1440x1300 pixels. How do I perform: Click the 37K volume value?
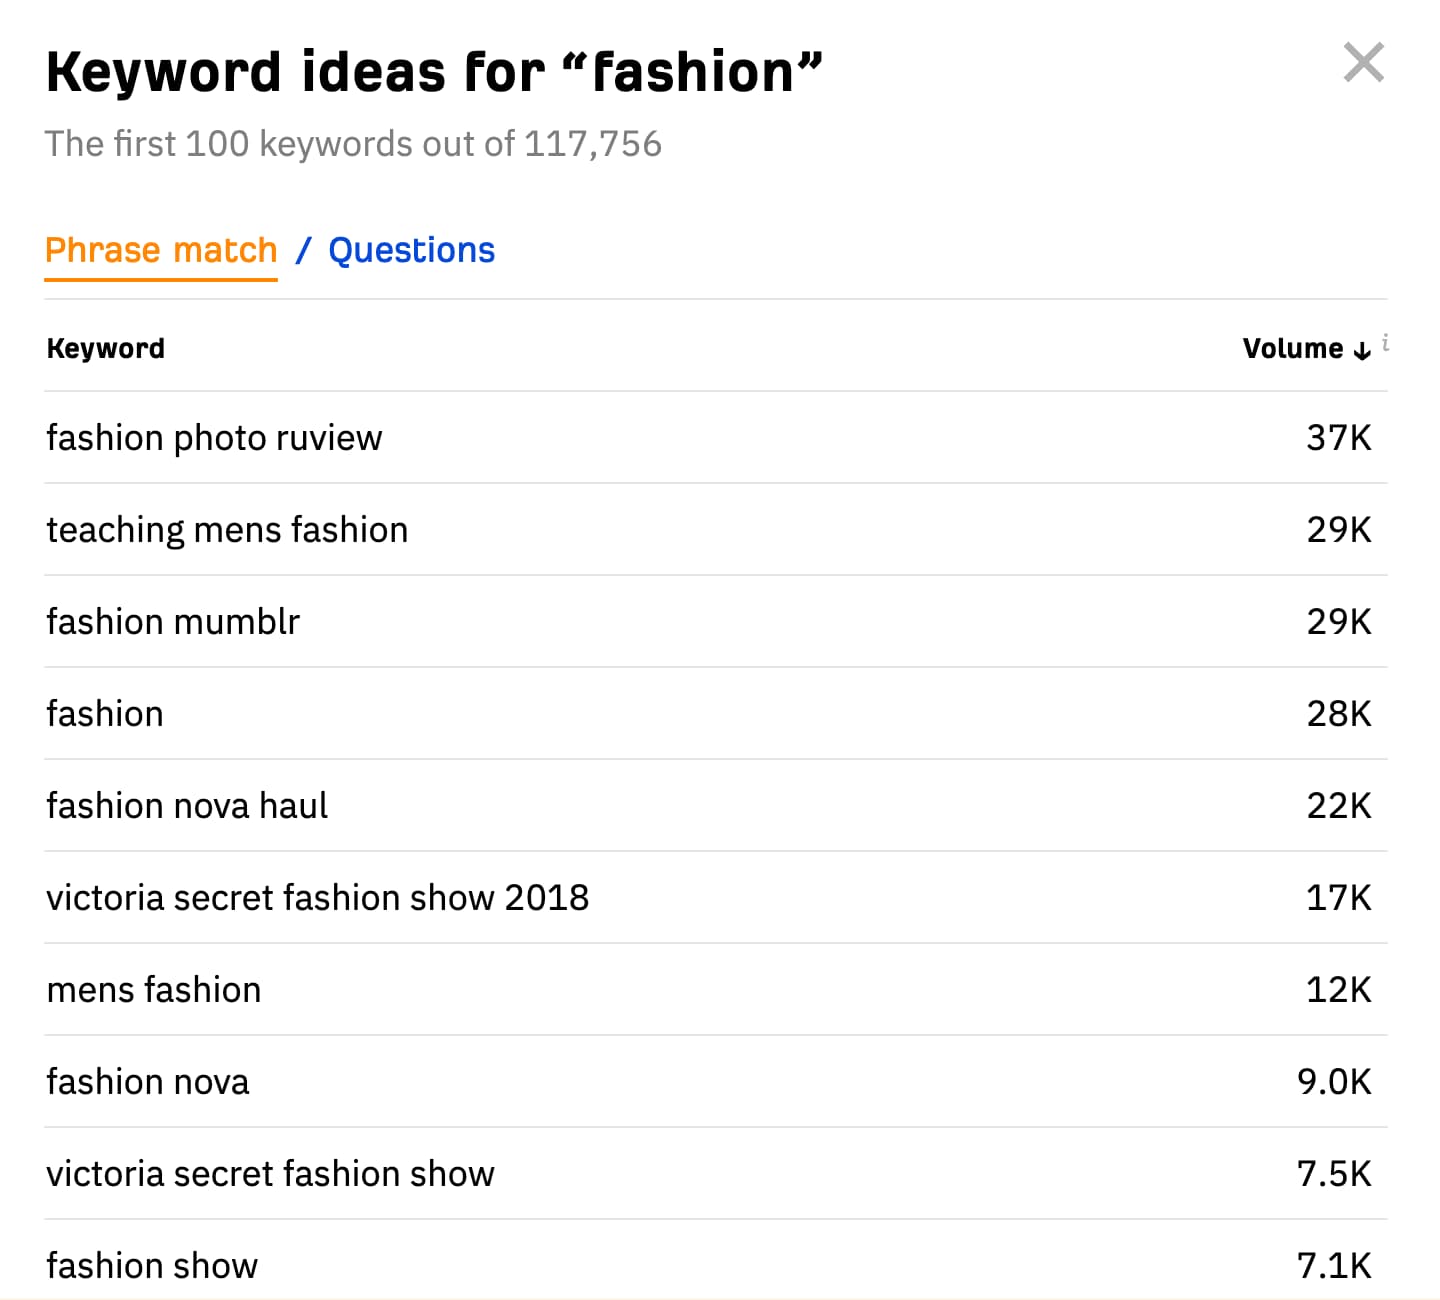[1338, 437]
